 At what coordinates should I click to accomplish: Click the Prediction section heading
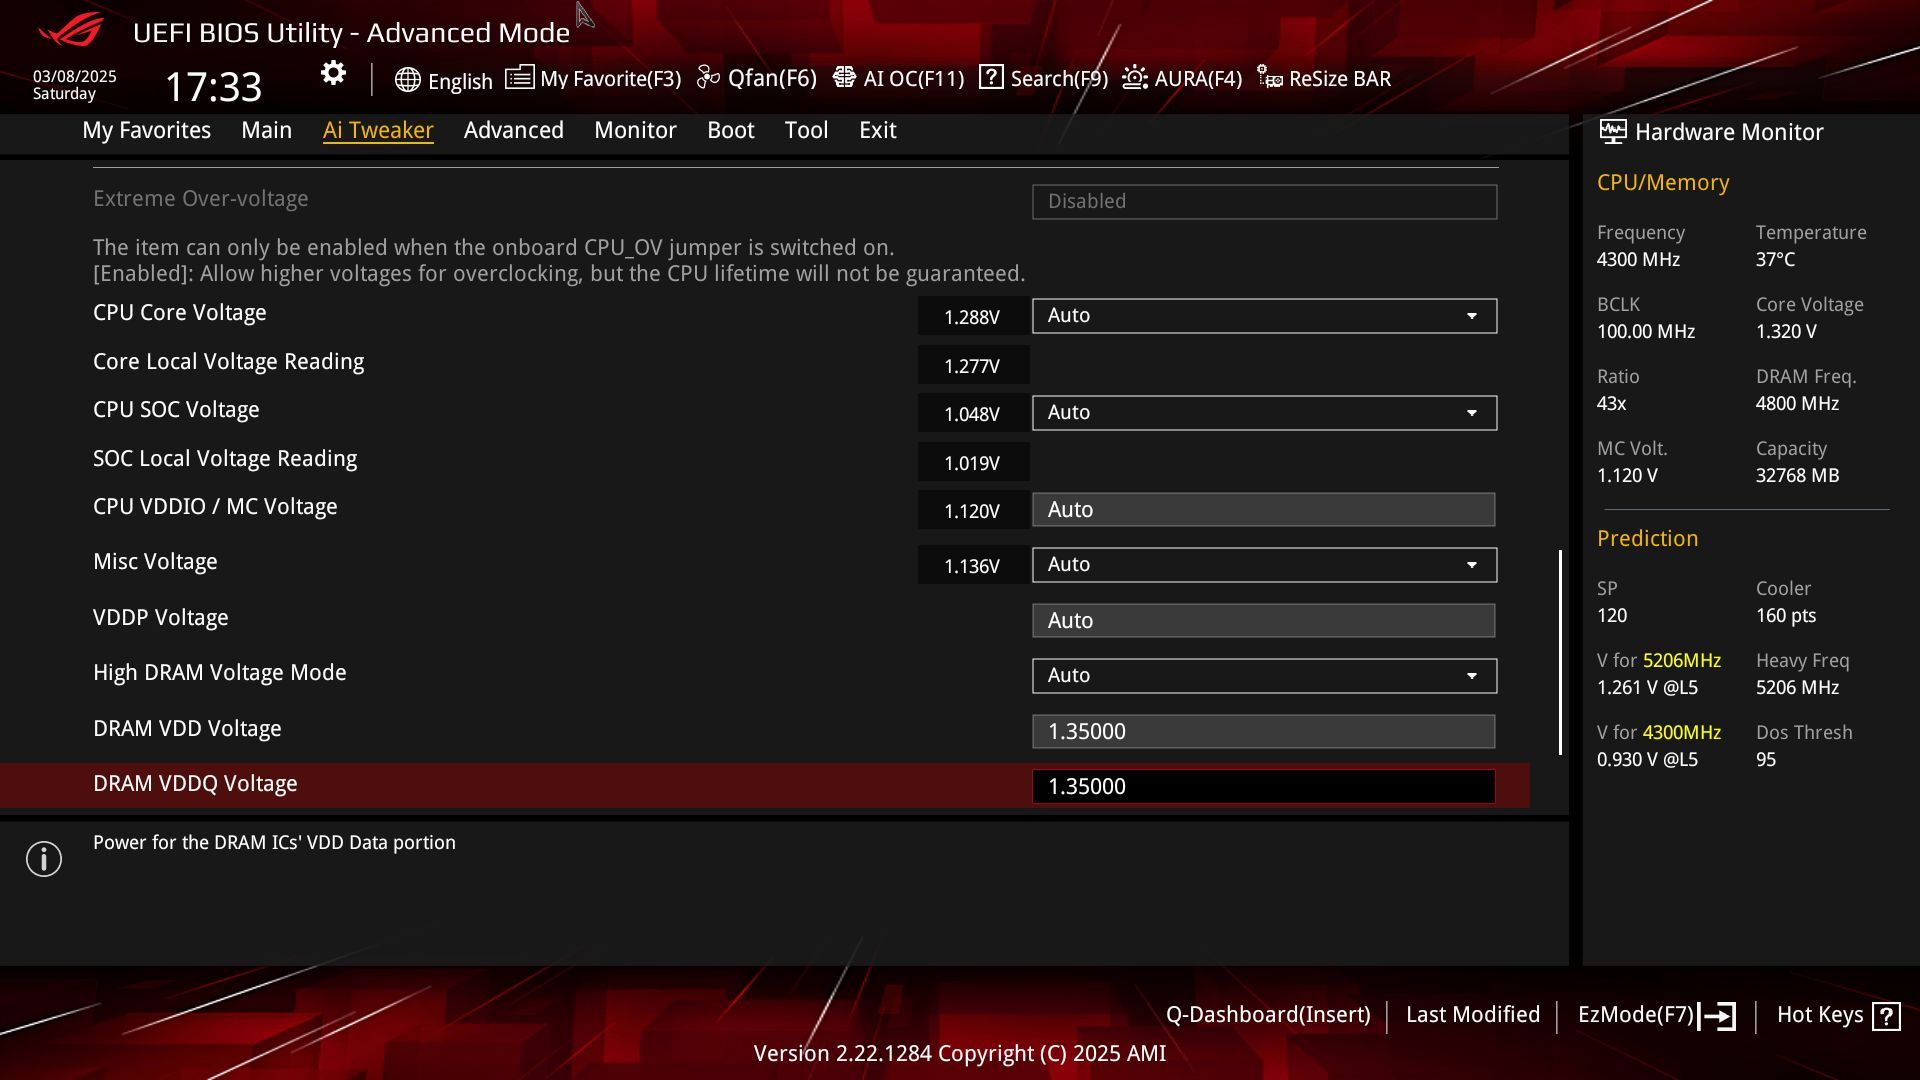click(1648, 539)
